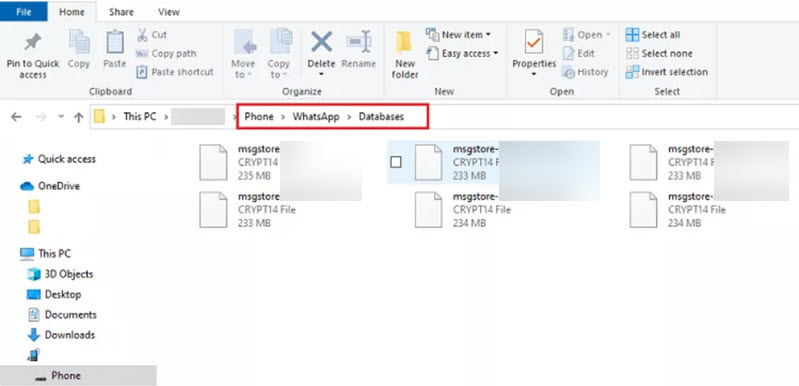The image size is (799, 386).
Task: Open the File menu tab
Action: (x=23, y=12)
